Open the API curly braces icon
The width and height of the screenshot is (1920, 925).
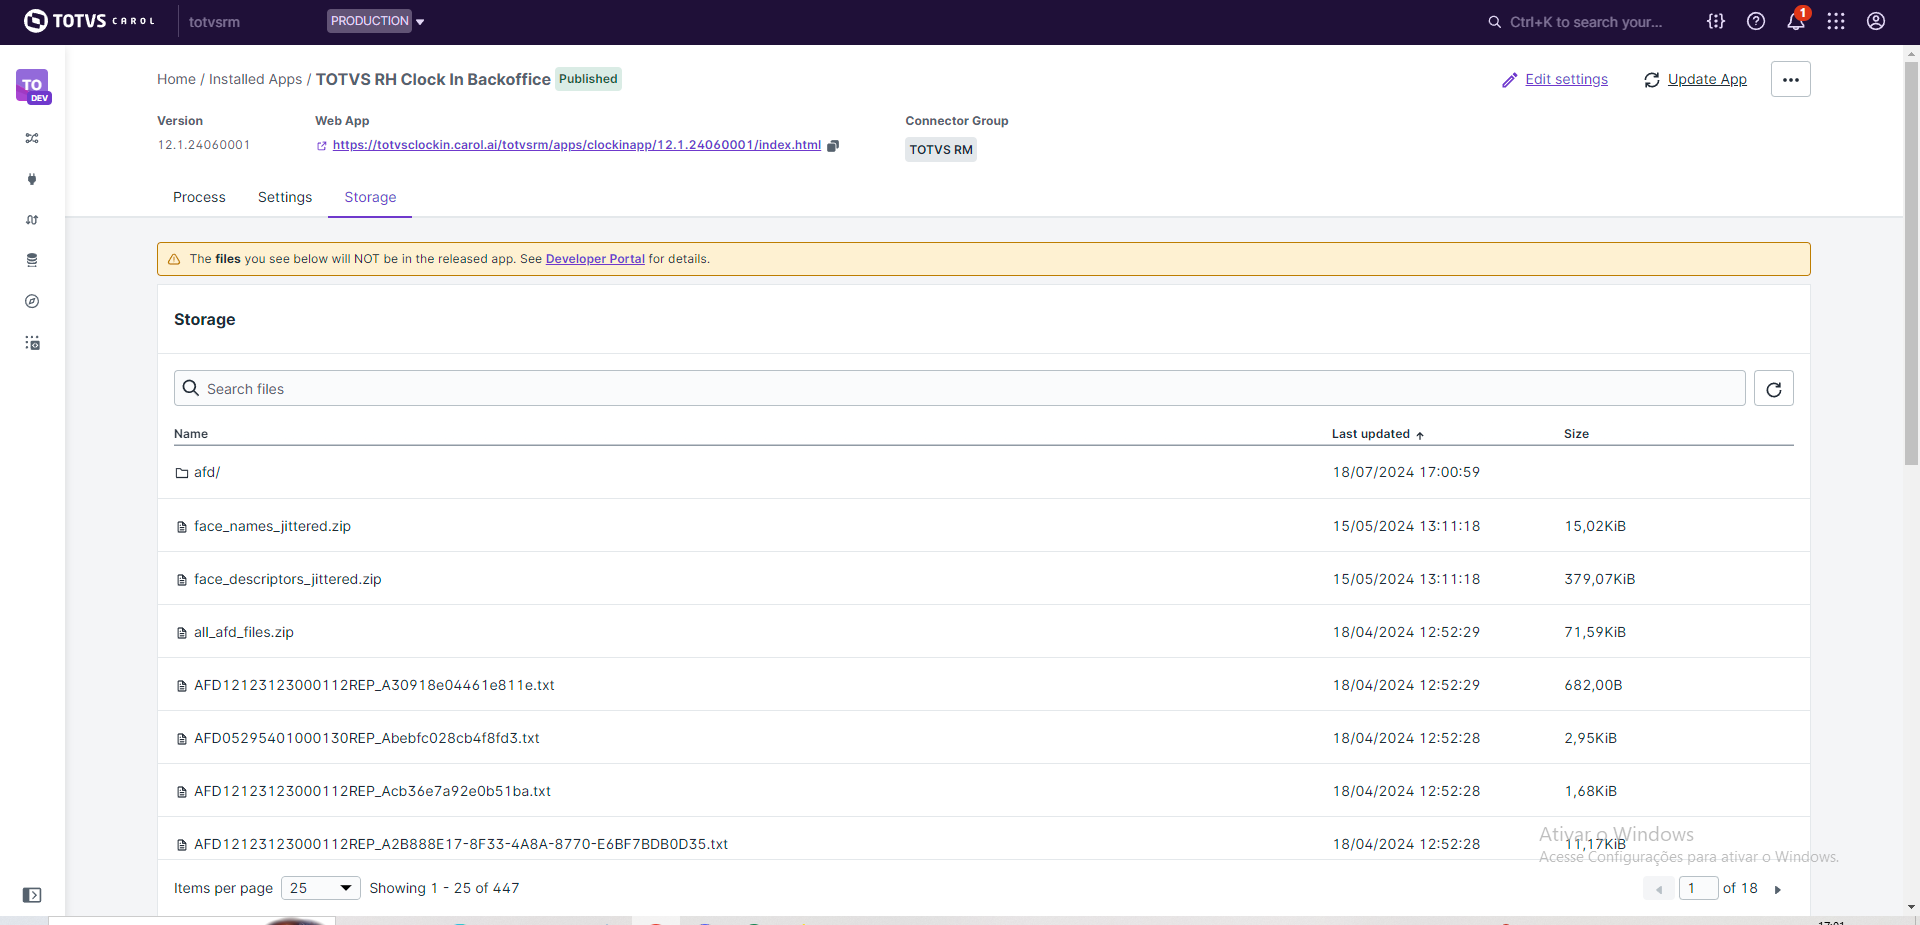point(1716,21)
